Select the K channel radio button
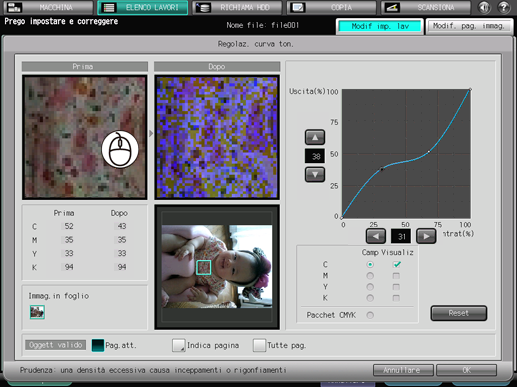 (x=370, y=298)
